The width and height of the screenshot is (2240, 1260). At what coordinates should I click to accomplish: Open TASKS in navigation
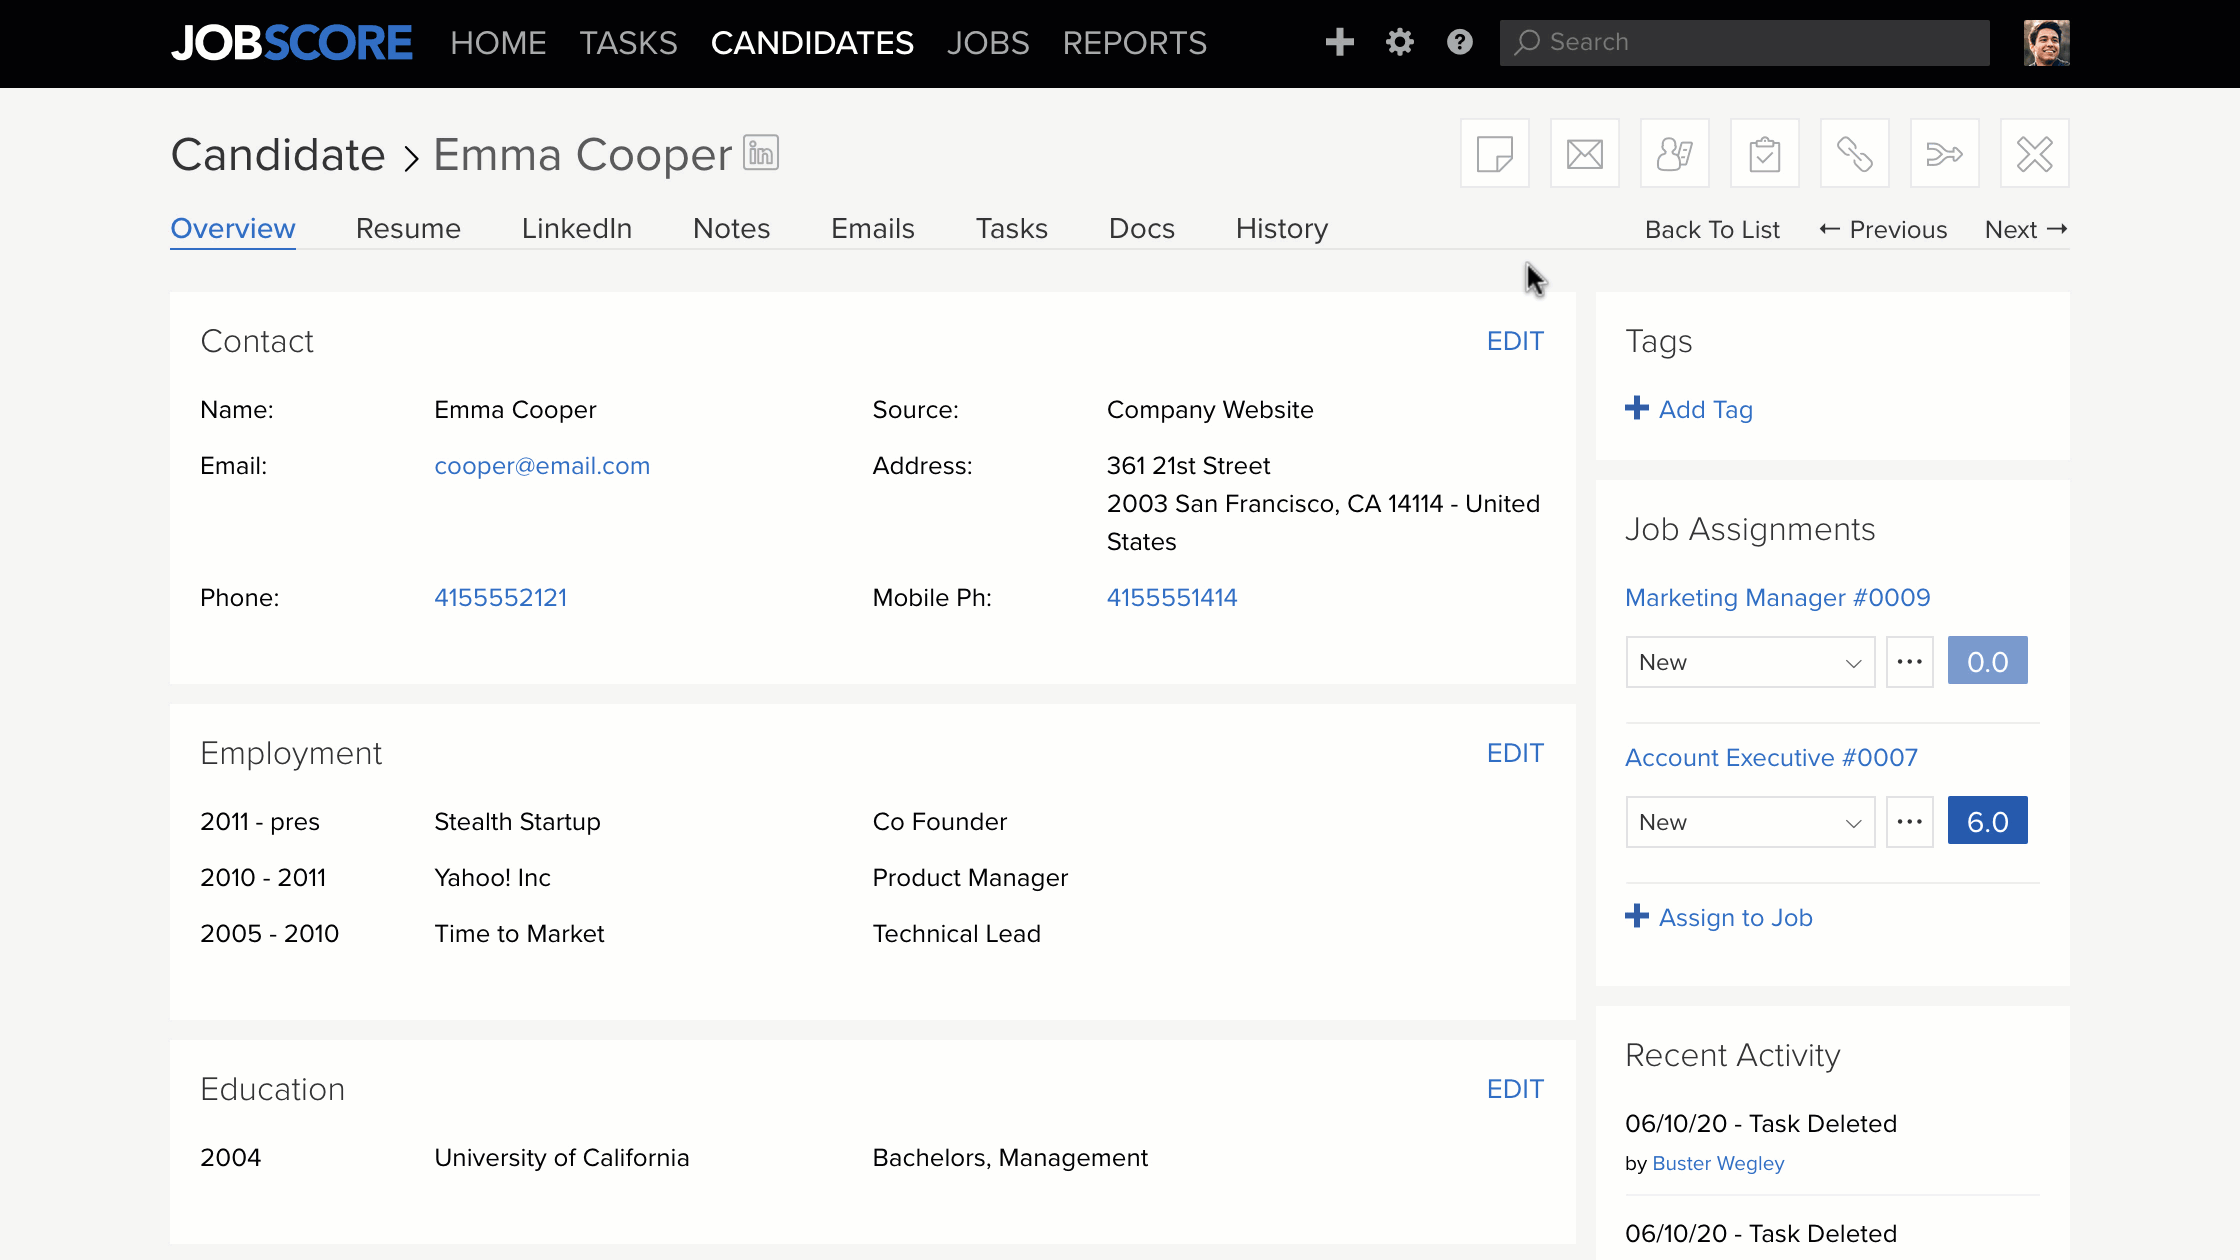tap(628, 43)
